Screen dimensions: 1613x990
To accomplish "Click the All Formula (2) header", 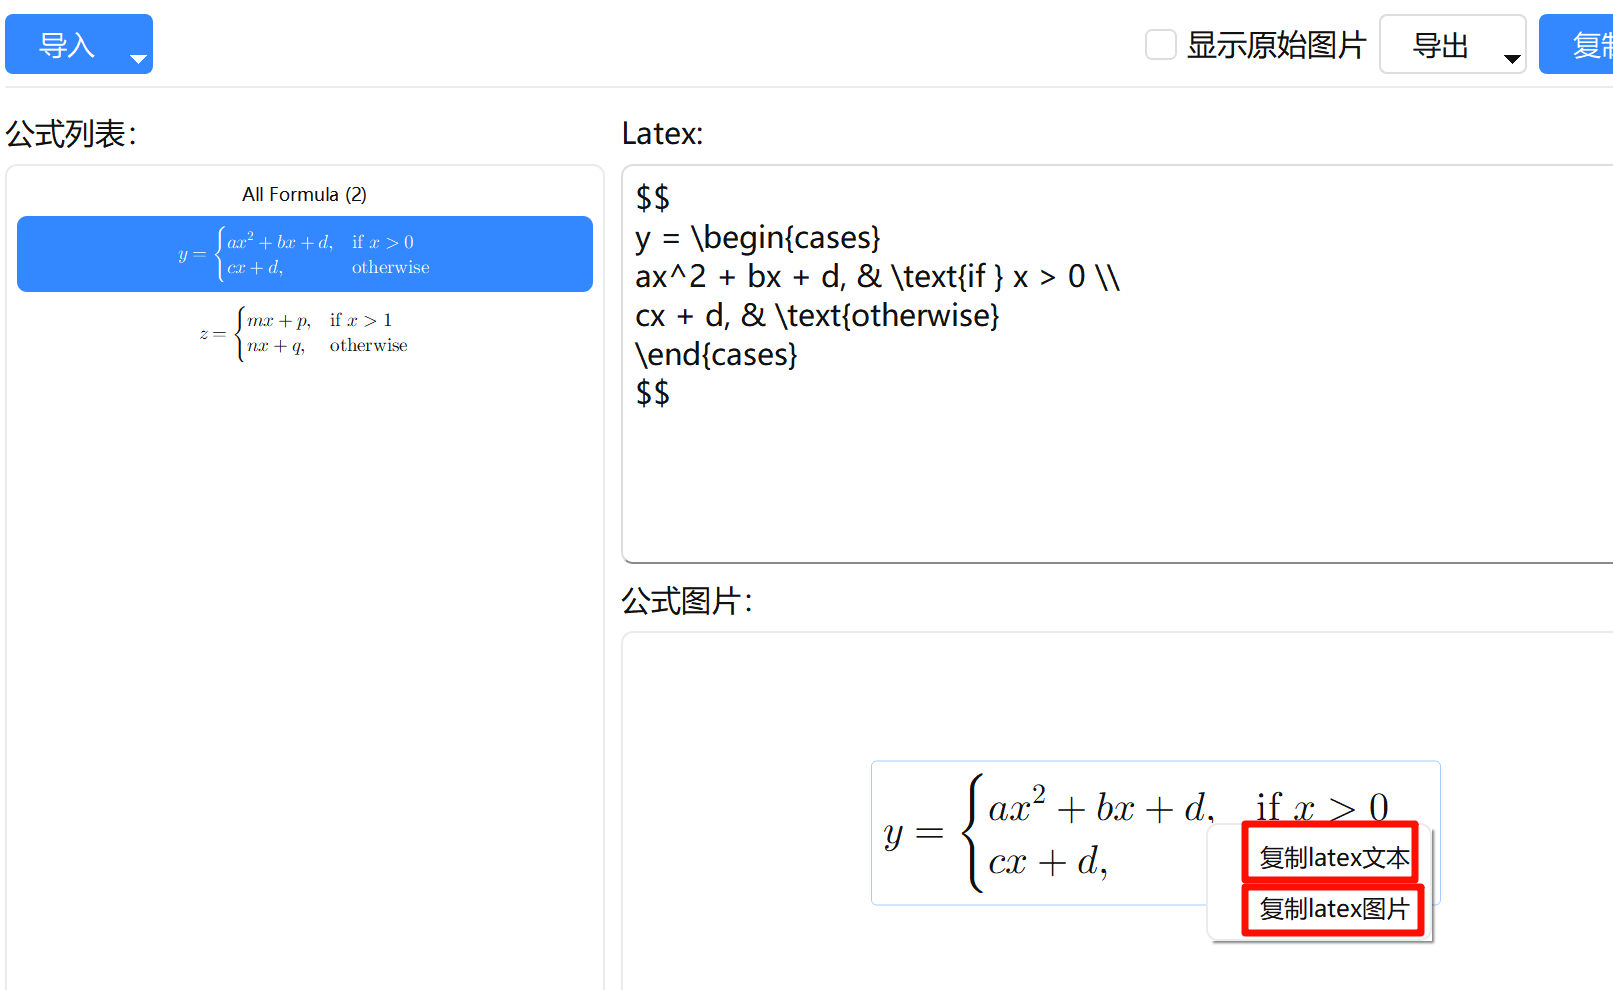I will (x=304, y=194).
